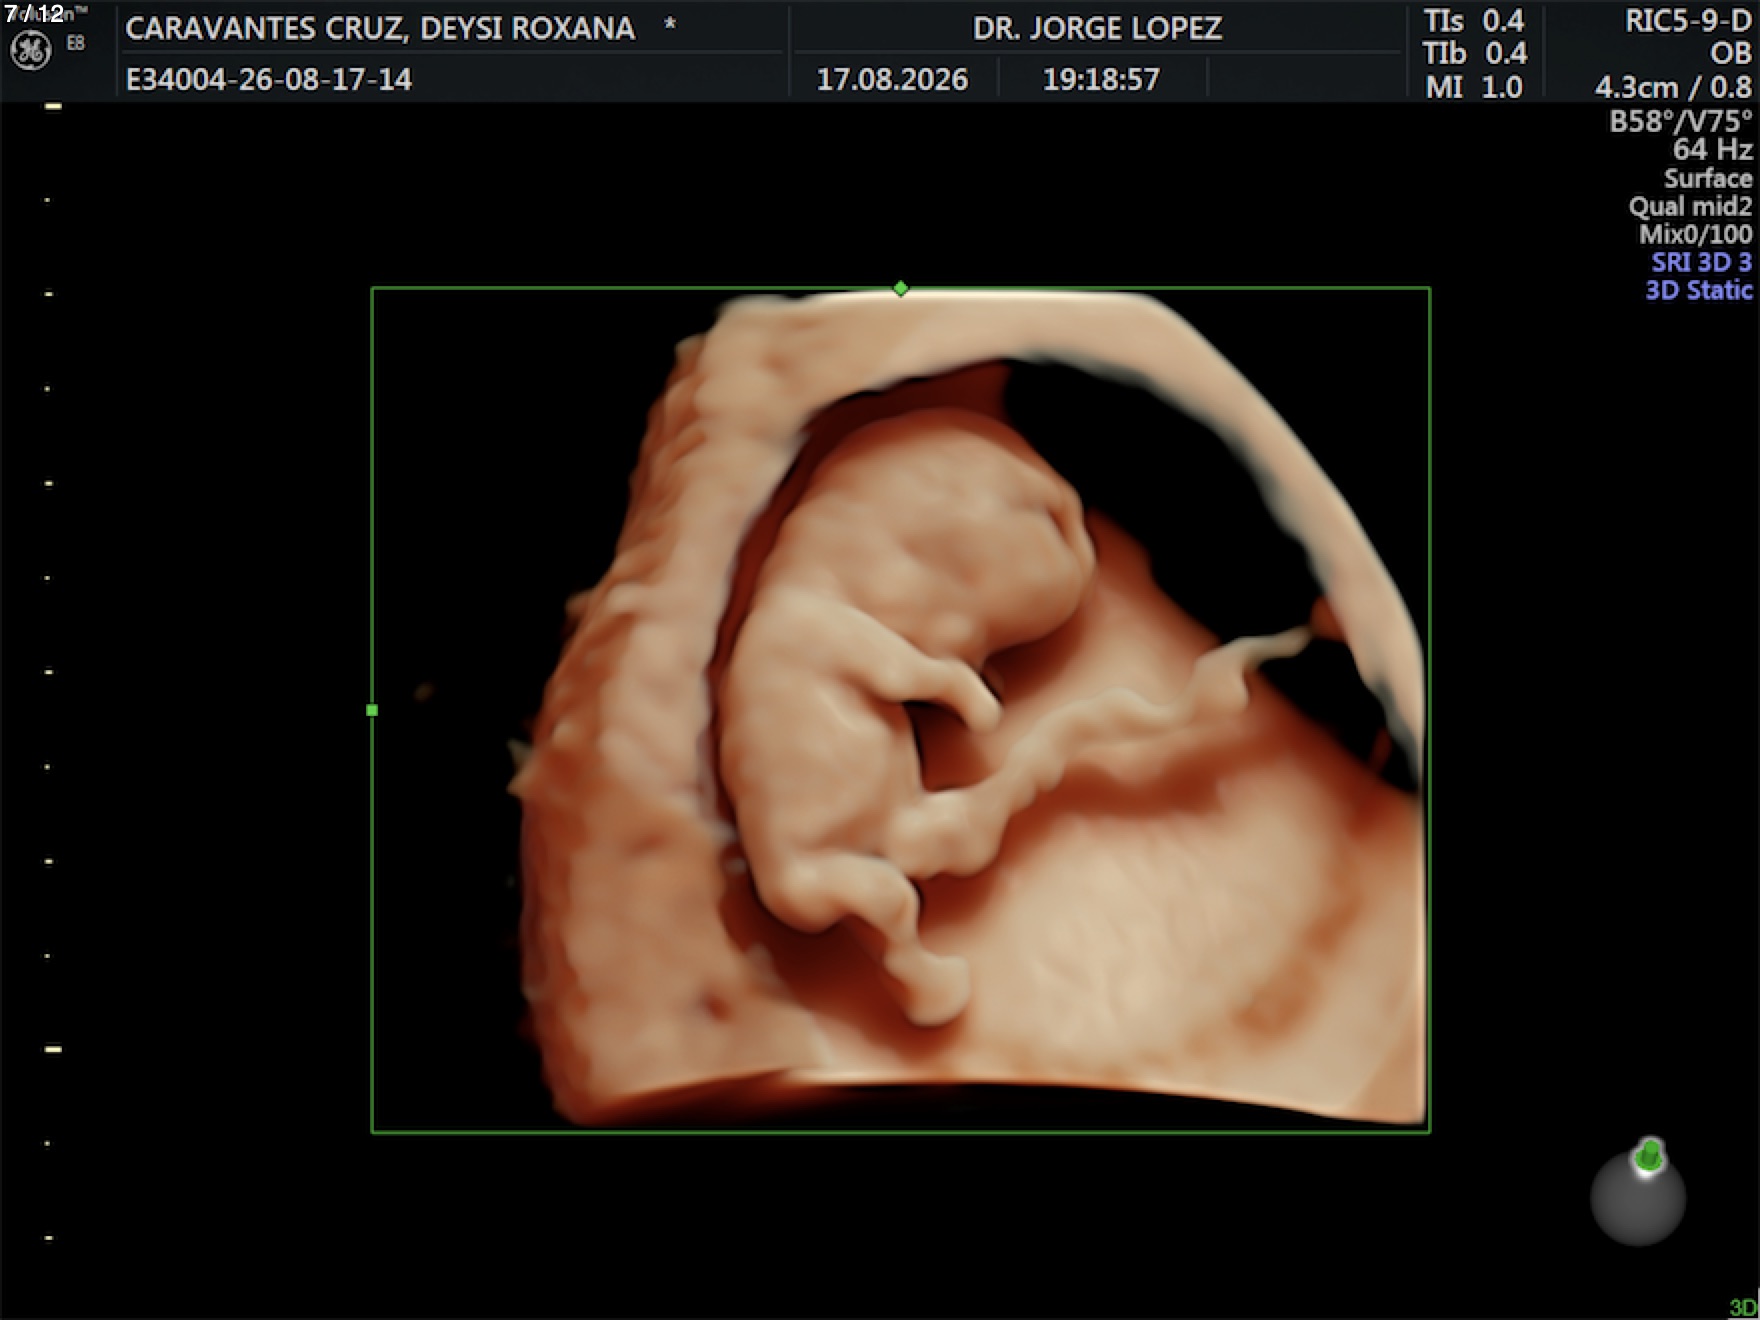The width and height of the screenshot is (1760, 1320).
Task: Click the 3D orientation sphere icon
Action: (x=1638, y=1197)
